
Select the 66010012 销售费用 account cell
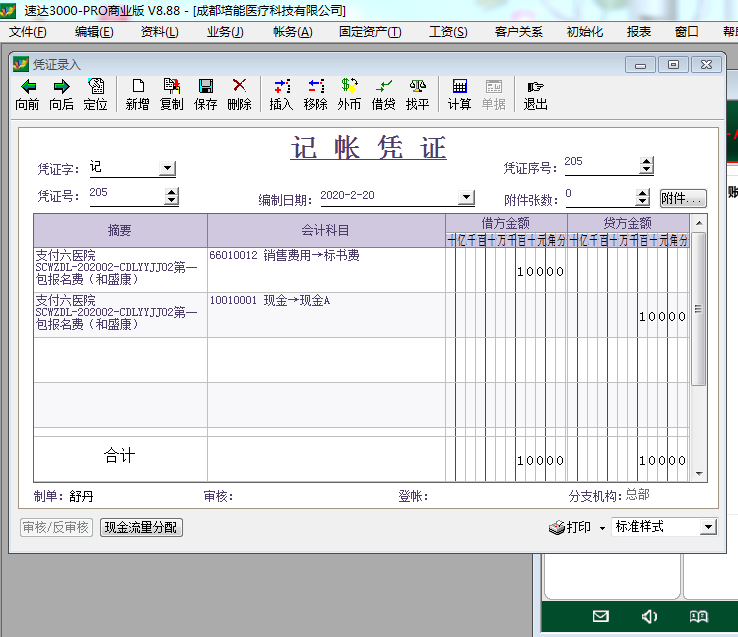point(325,268)
